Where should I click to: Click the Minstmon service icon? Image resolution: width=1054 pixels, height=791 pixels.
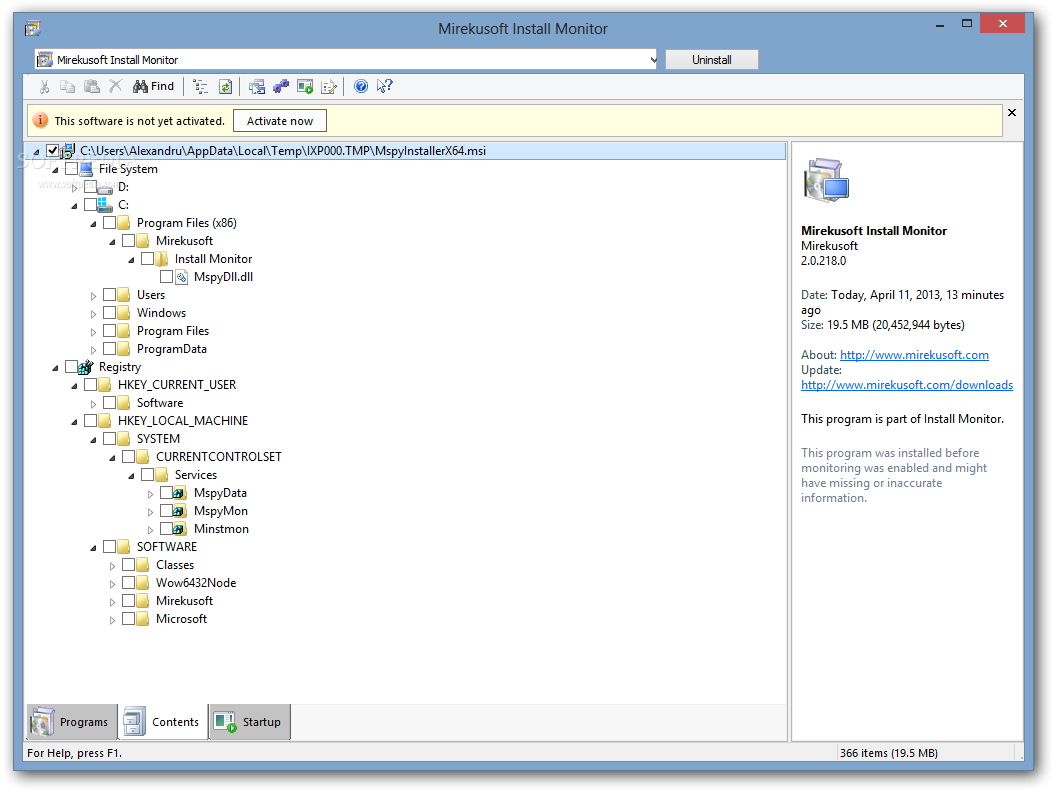[179, 530]
